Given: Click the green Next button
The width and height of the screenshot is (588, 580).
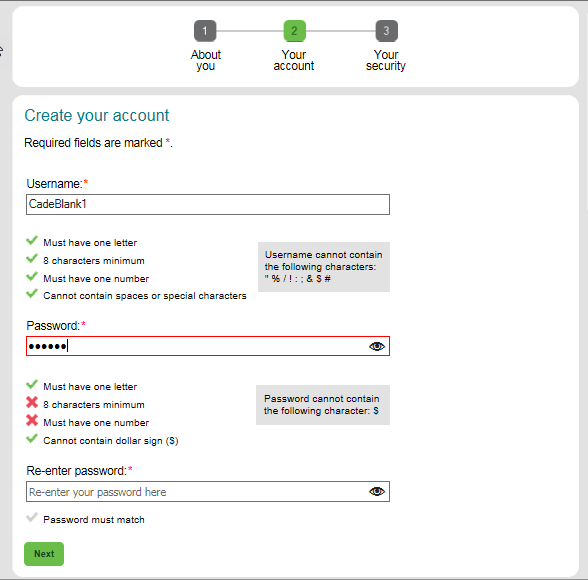Looking at the screenshot, I should click(x=44, y=554).
